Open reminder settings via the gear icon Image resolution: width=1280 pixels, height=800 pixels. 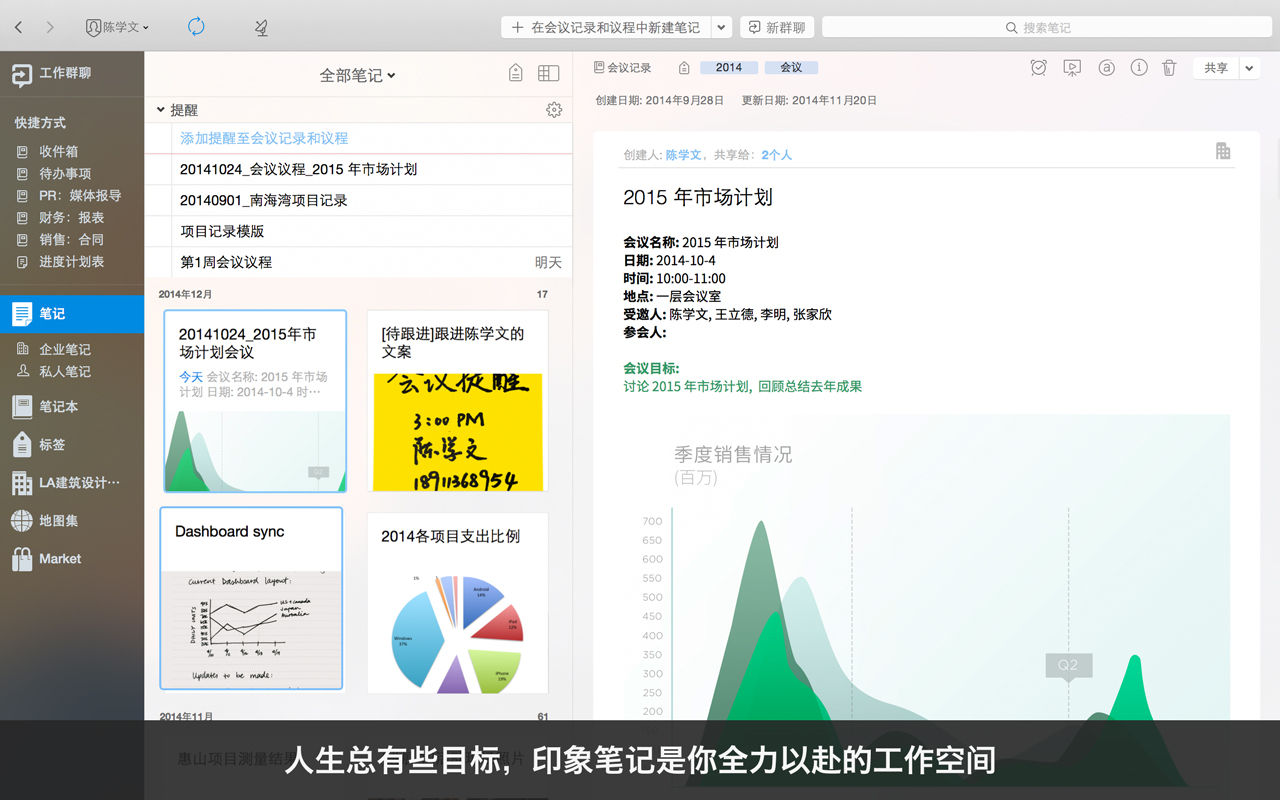[x=554, y=110]
